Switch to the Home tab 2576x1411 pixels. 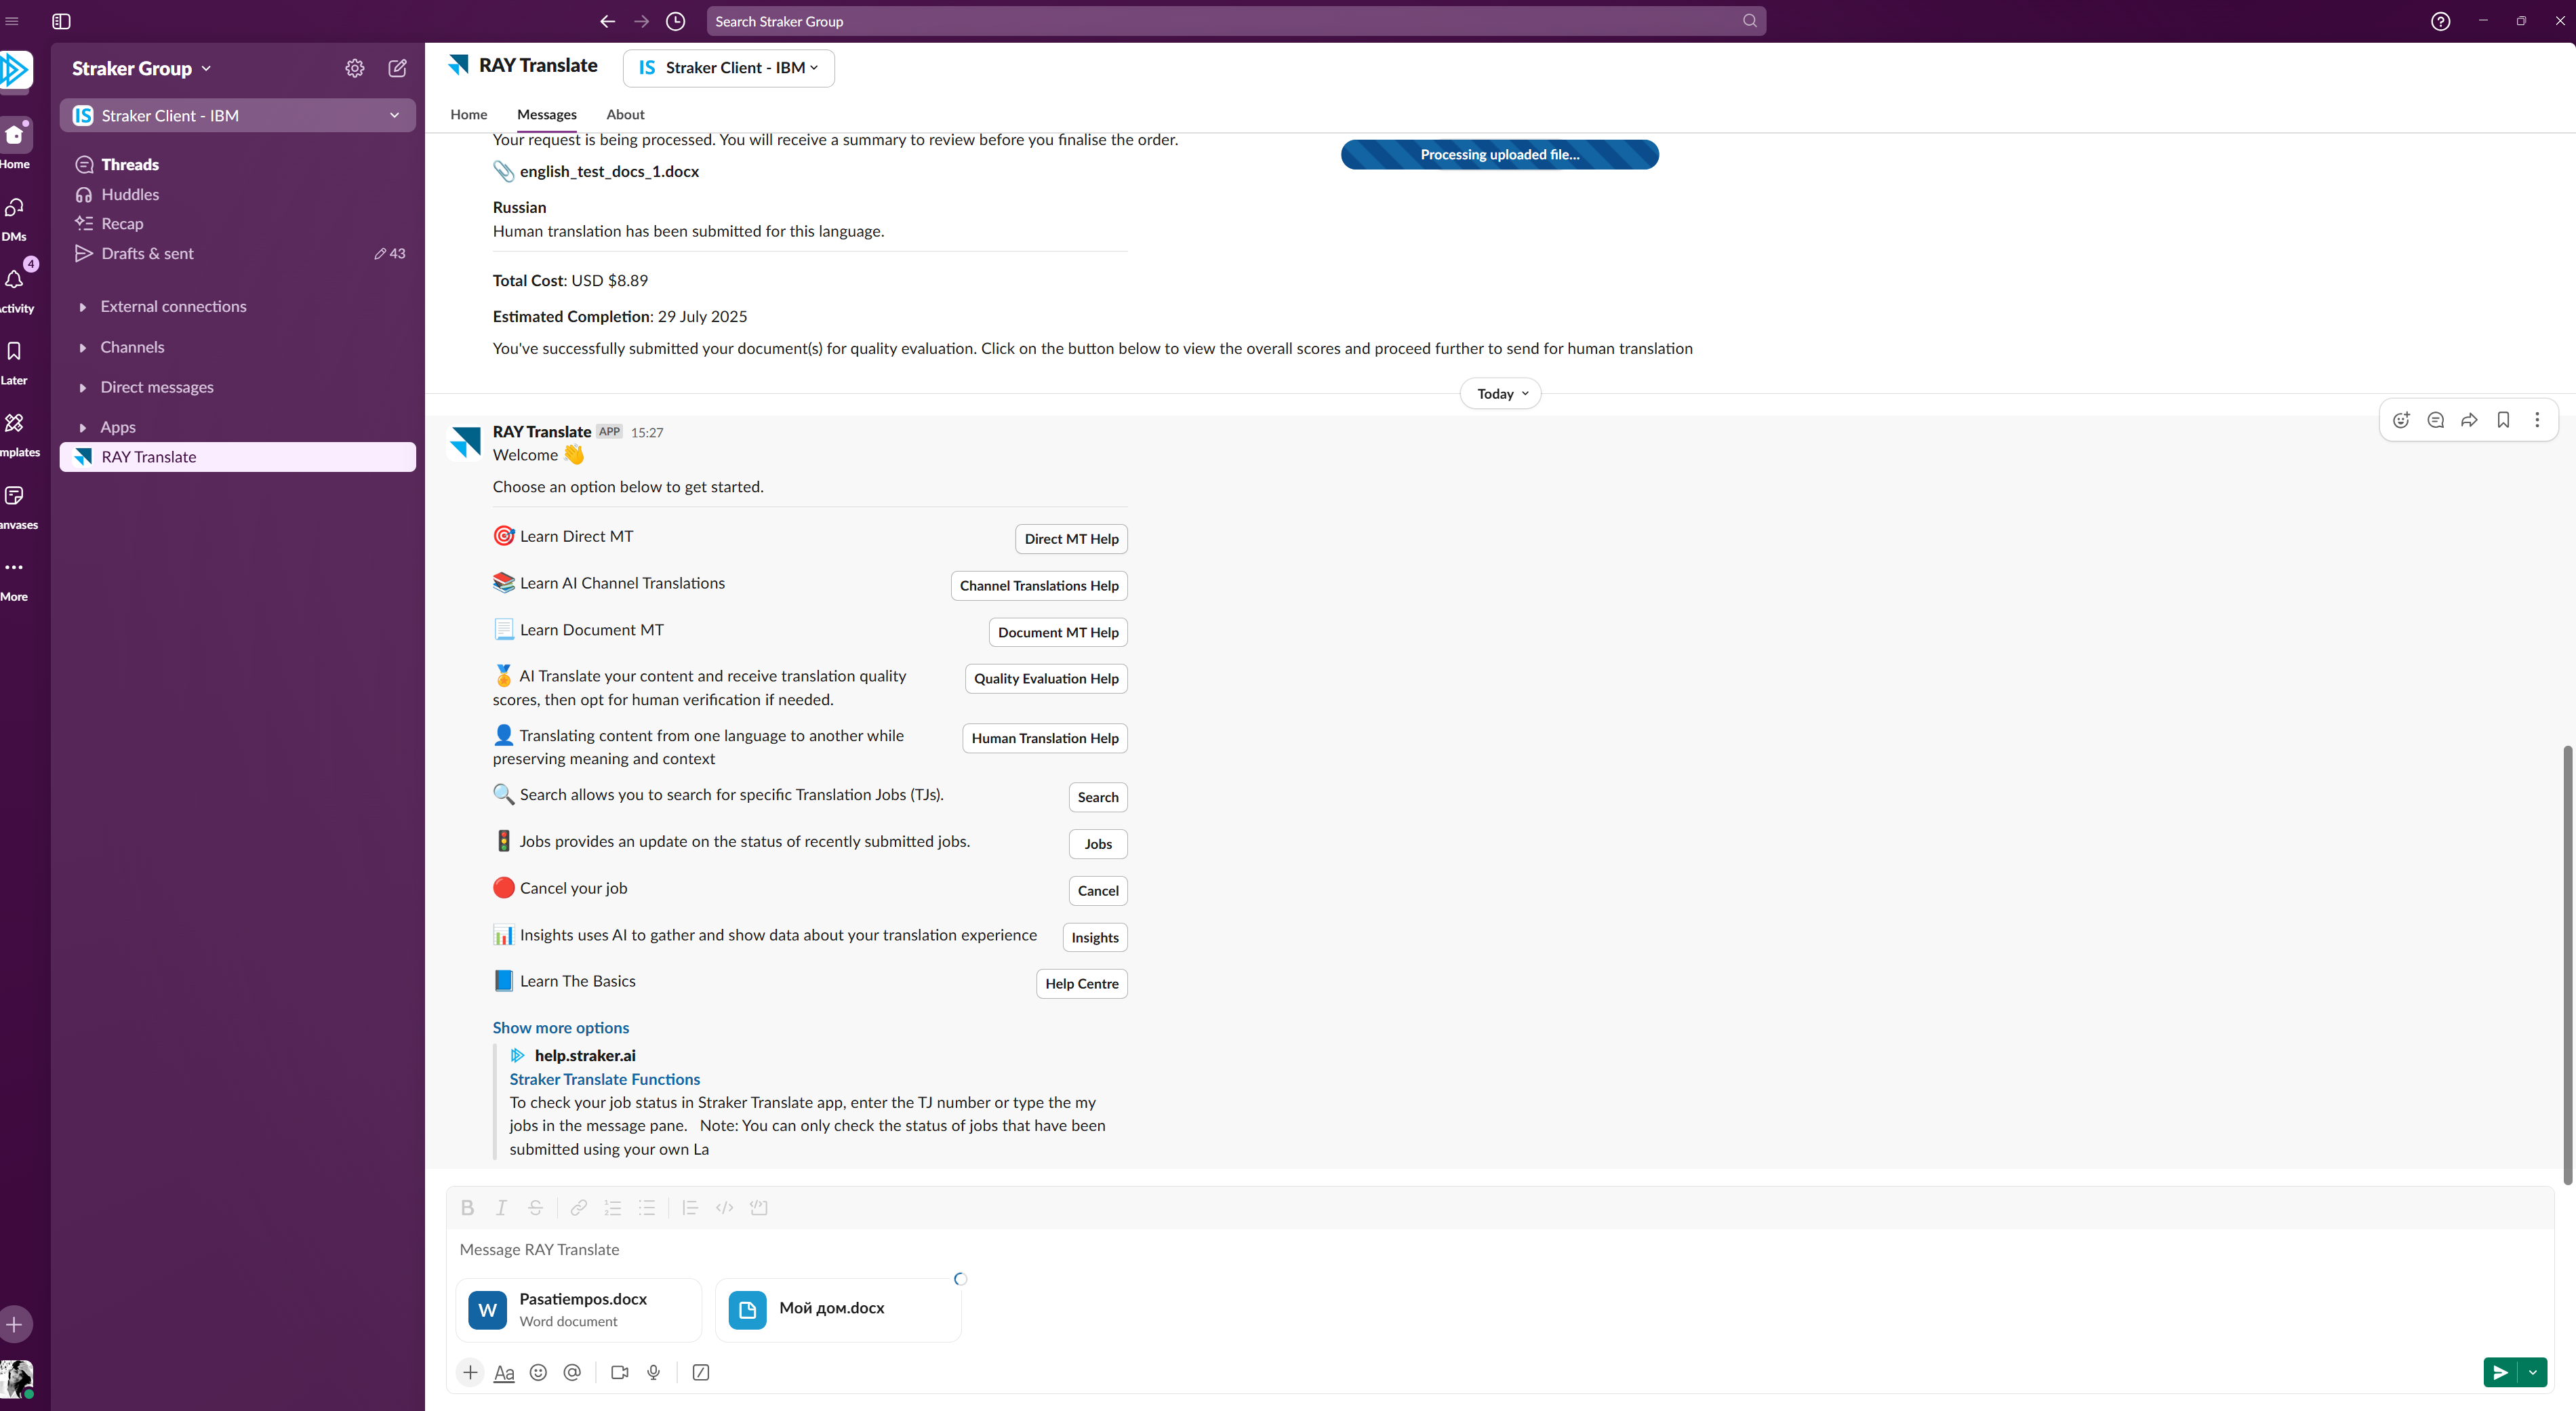(x=468, y=114)
